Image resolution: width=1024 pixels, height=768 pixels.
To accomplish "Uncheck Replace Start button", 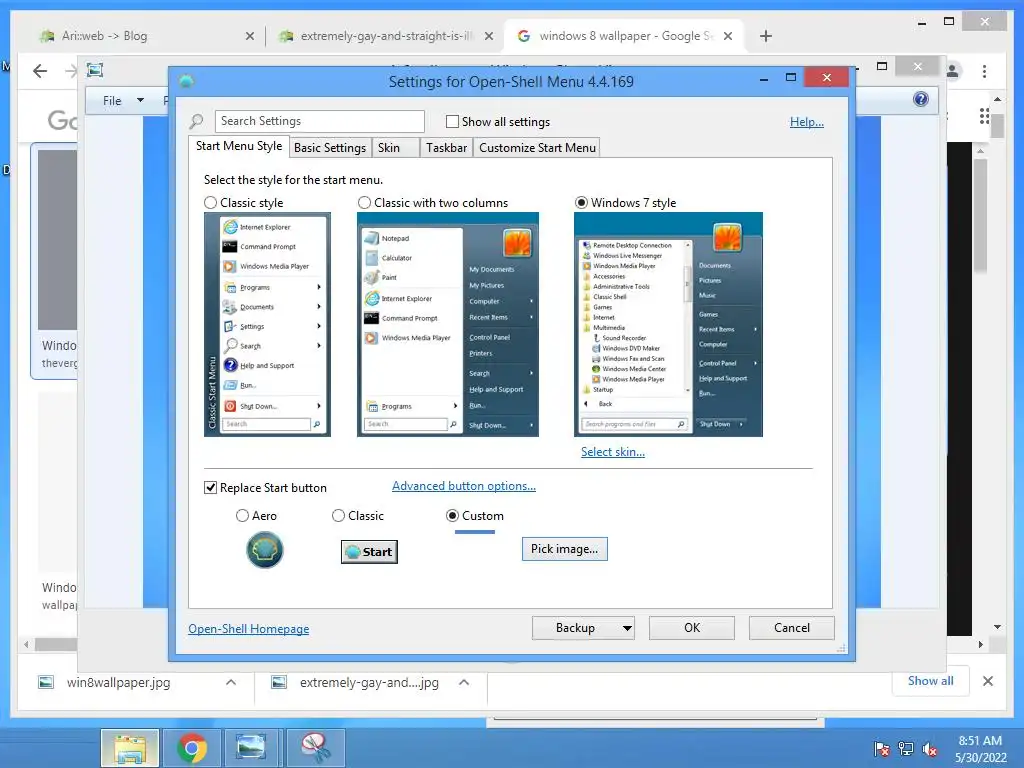I will tap(210, 488).
